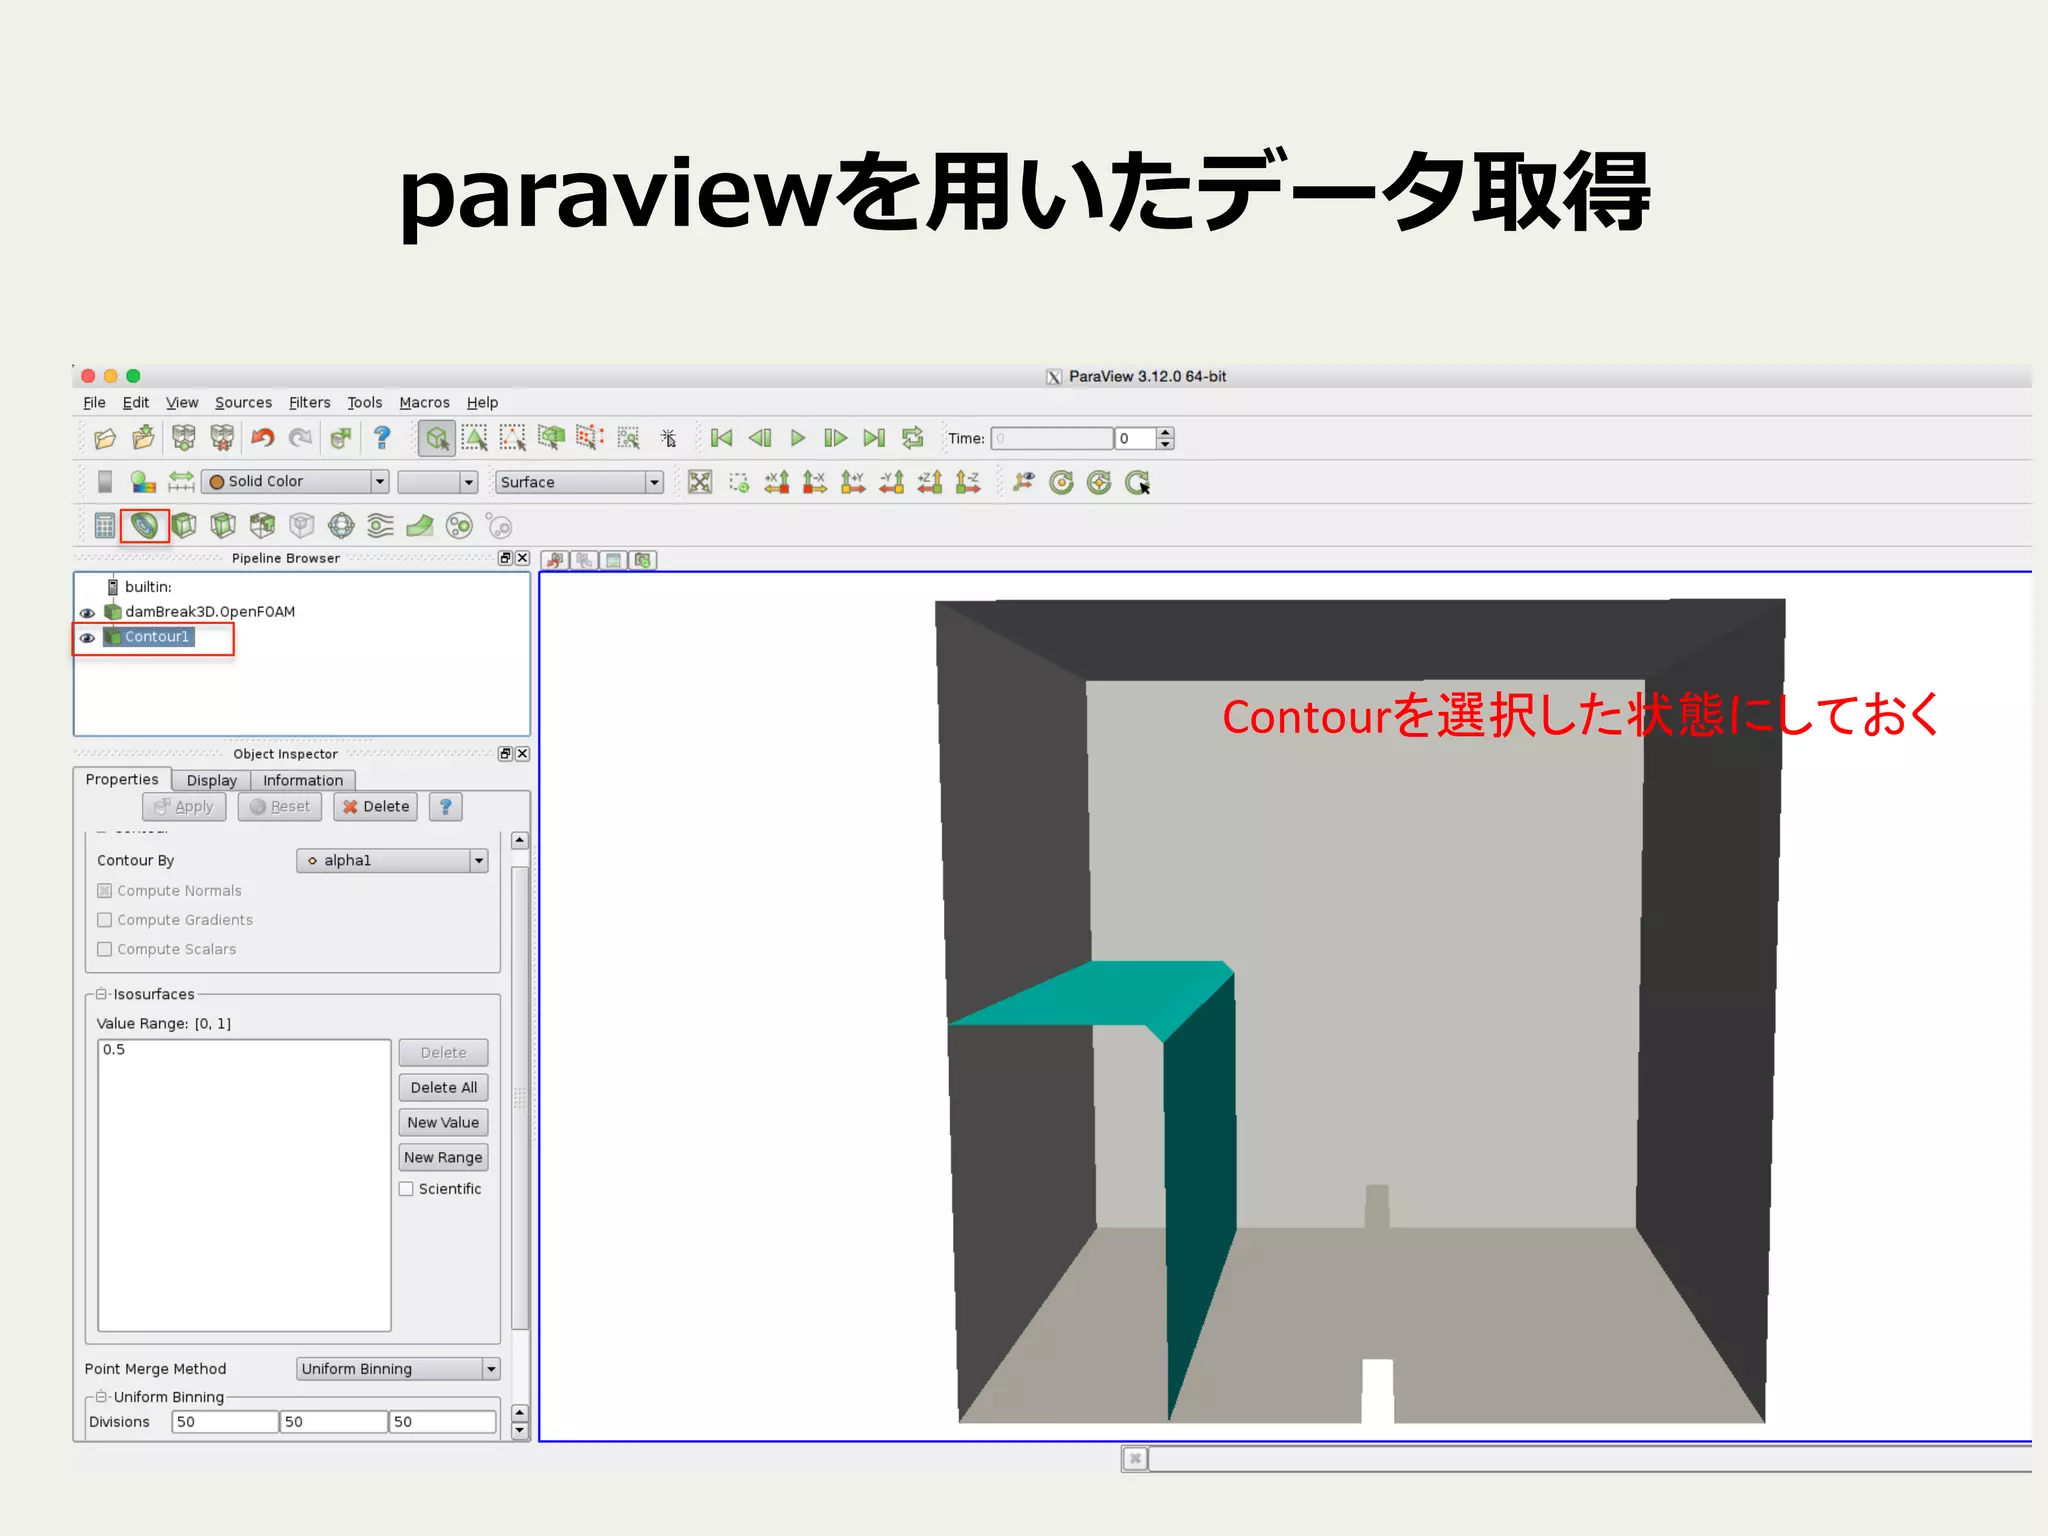The height and width of the screenshot is (1536, 2048).
Task: Close the Pipeline Browser panel
Action: (522, 558)
